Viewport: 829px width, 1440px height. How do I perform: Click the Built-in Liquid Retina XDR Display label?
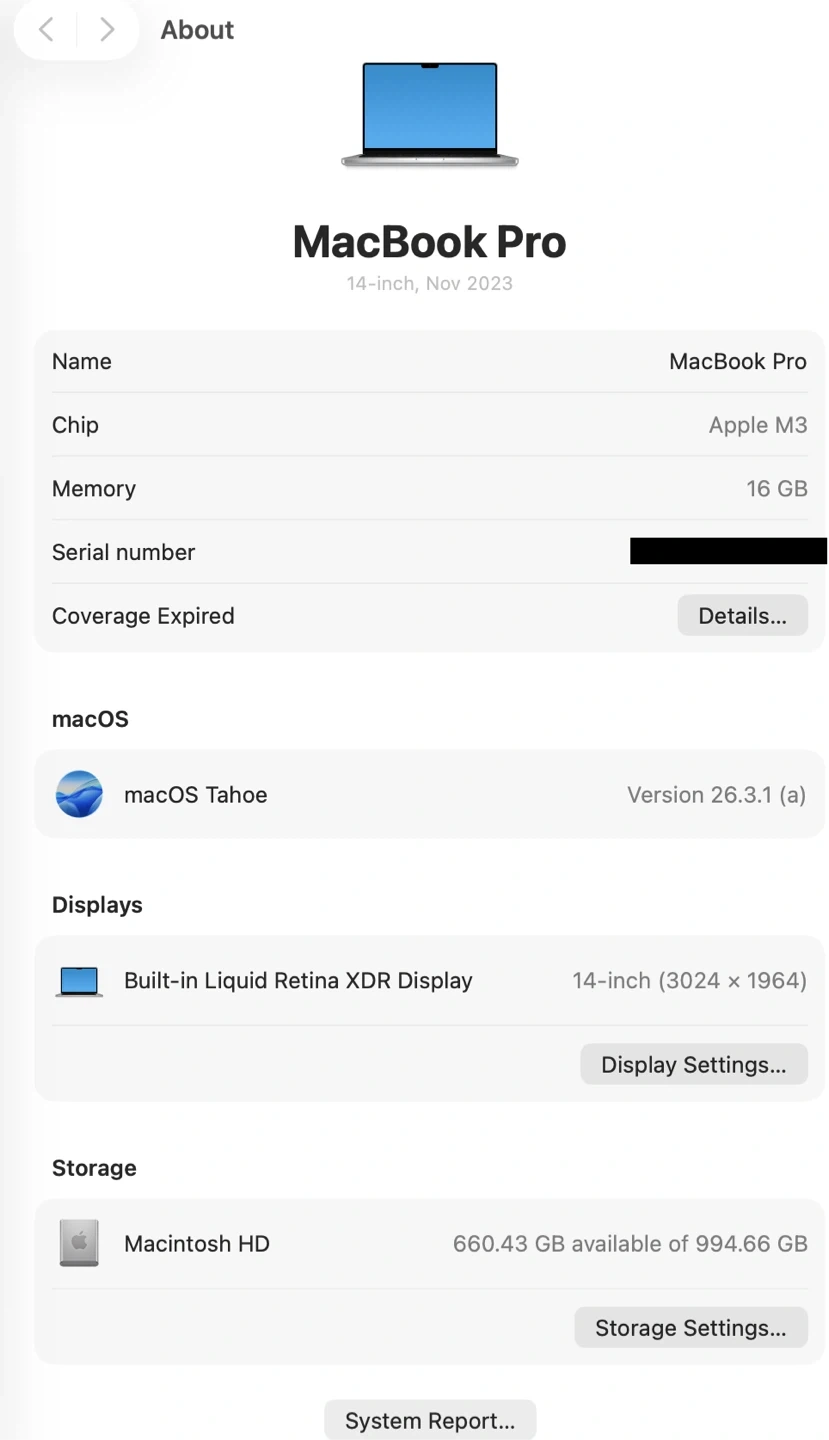pyautogui.click(x=298, y=981)
